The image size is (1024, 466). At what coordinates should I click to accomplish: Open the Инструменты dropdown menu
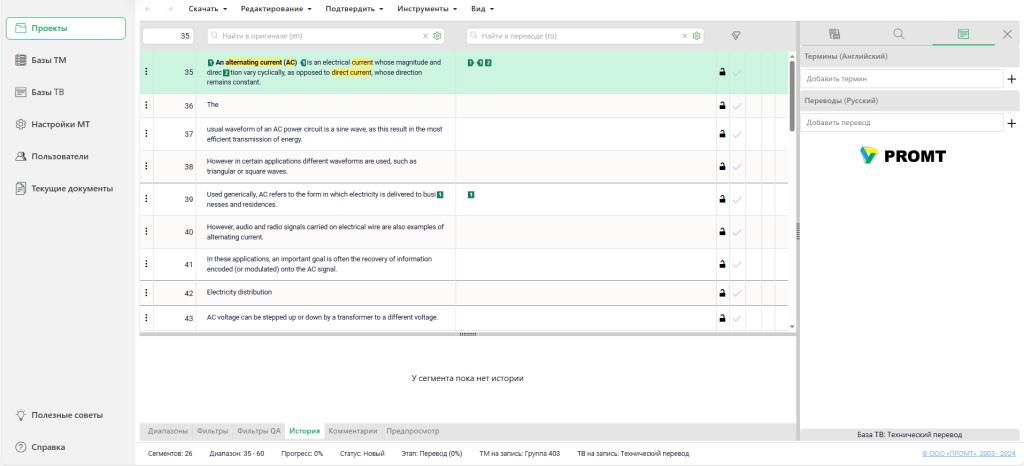pos(427,8)
